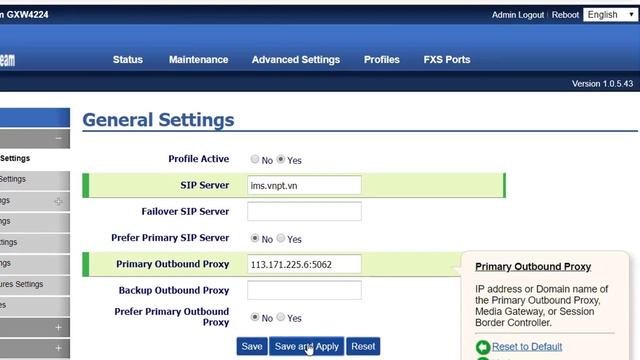Click the Failover SIP Server field
Viewport: 640px width, 360px height.
pos(304,211)
